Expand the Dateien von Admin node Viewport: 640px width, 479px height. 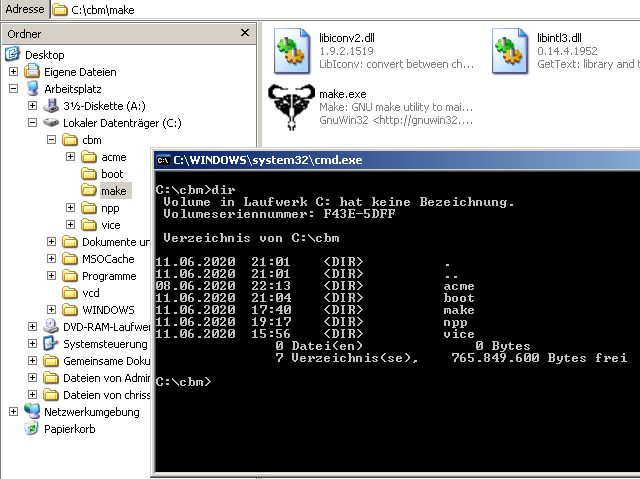click(x=32, y=378)
